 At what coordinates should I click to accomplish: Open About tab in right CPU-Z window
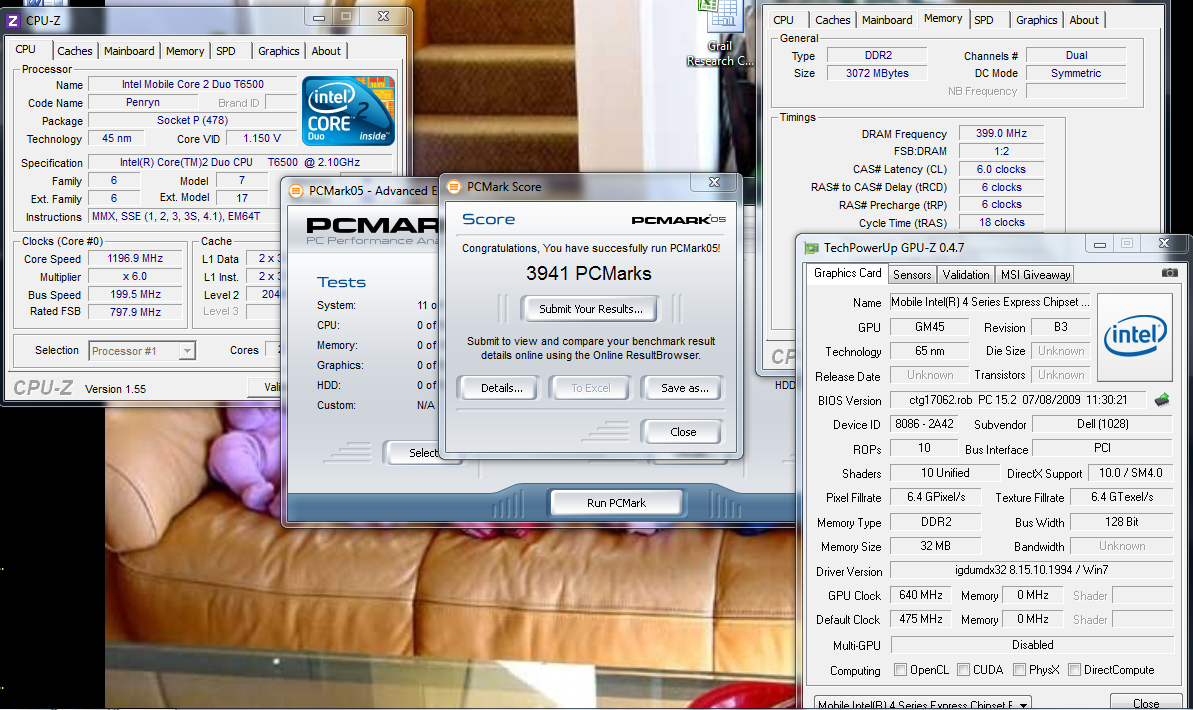pos(1084,20)
